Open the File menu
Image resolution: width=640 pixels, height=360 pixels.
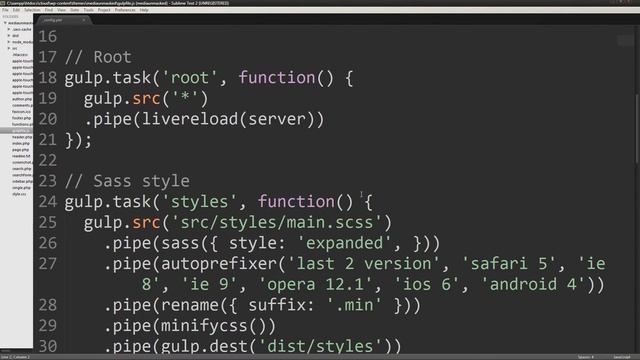point(5,10)
